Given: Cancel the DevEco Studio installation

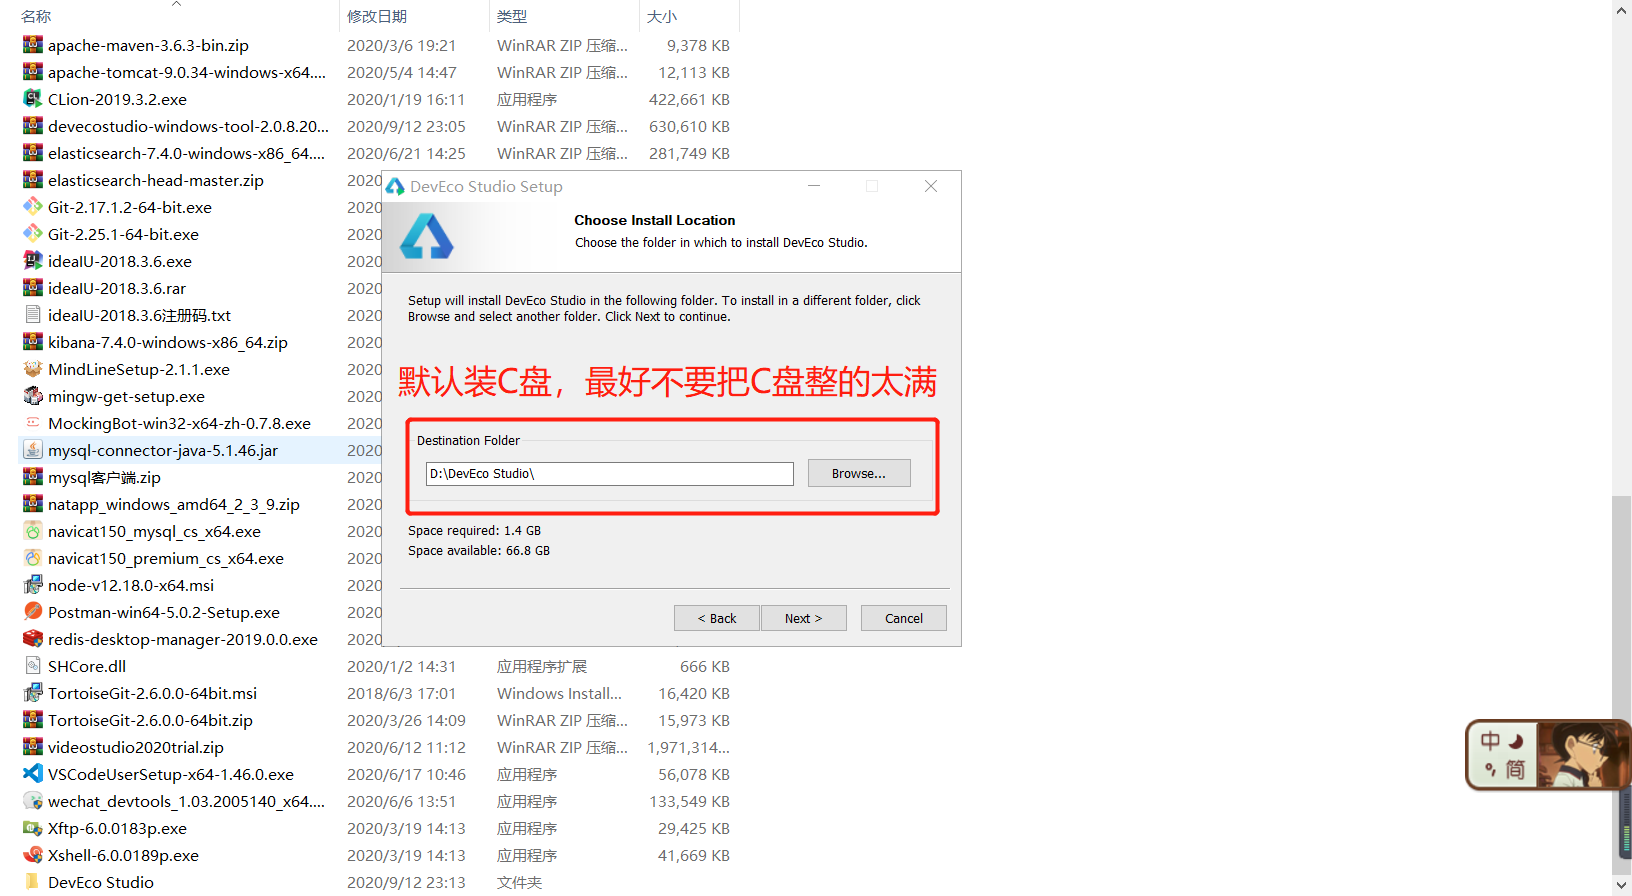Looking at the screenshot, I should tap(904, 618).
